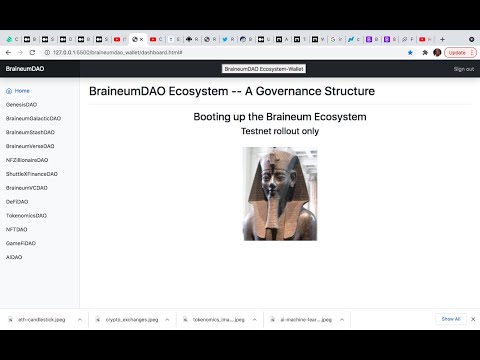Open BraineumVCDAO from sidebar
This screenshot has width=480, height=360.
[x=27, y=188]
